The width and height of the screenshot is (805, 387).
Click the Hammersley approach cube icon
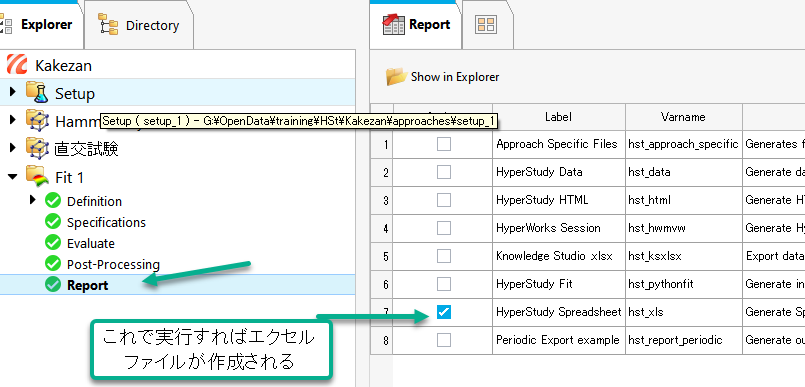click(37, 121)
